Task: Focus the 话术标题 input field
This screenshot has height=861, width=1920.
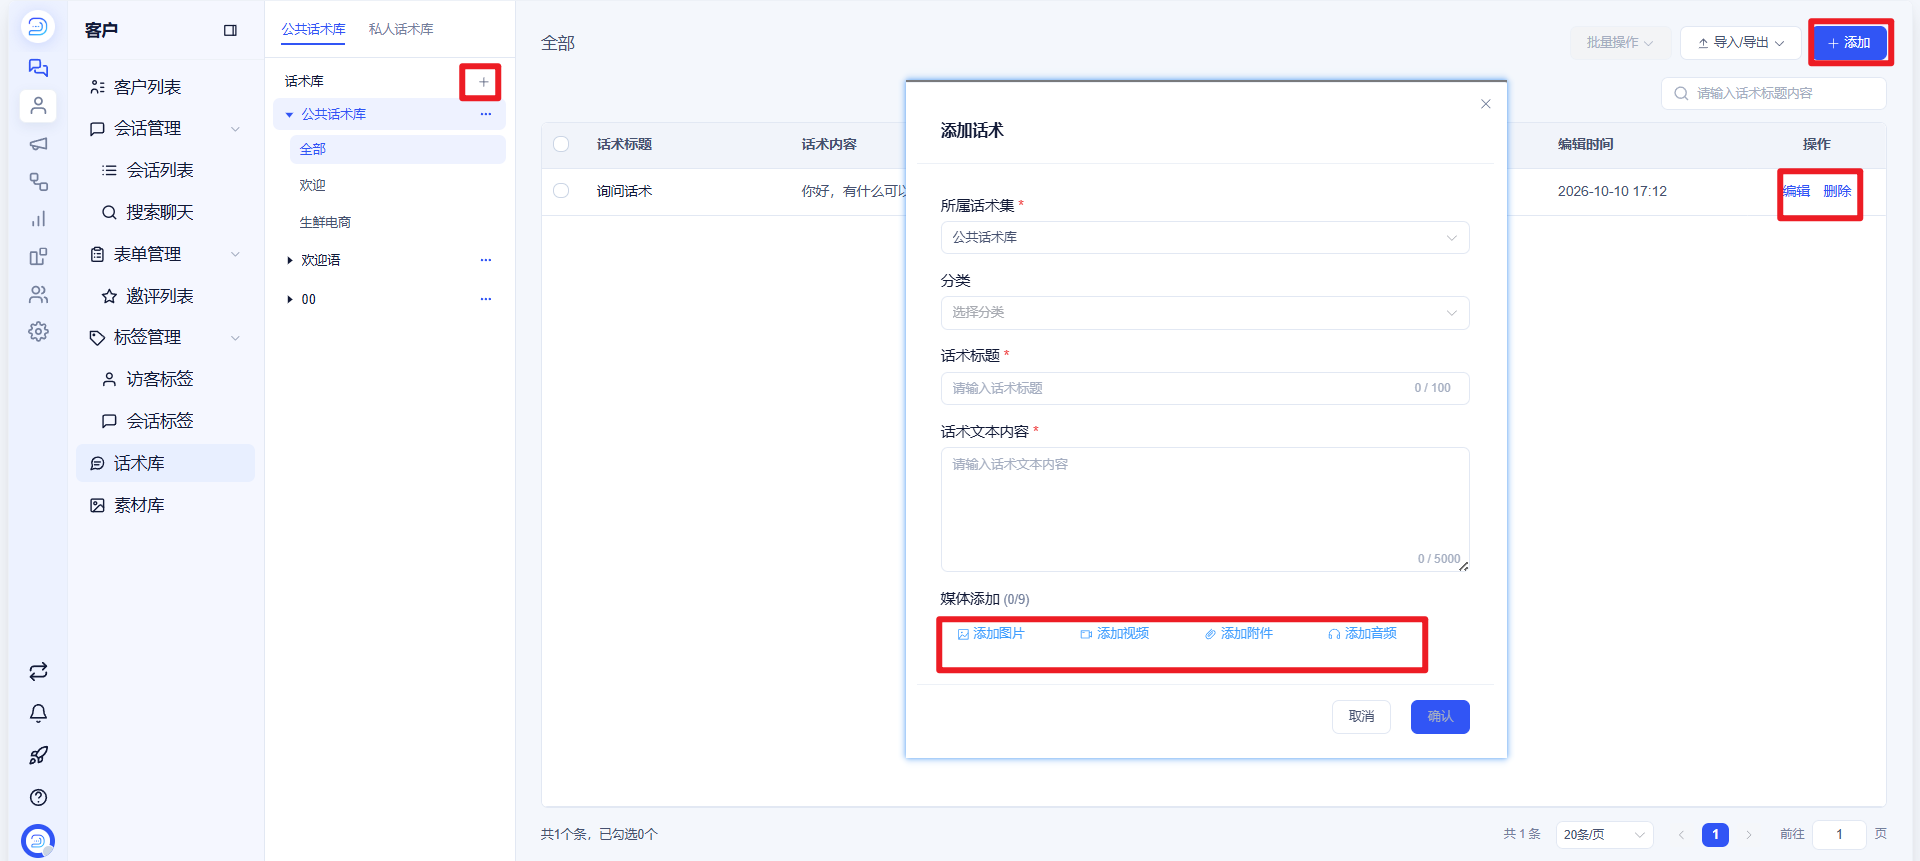Action: tap(1205, 389)
